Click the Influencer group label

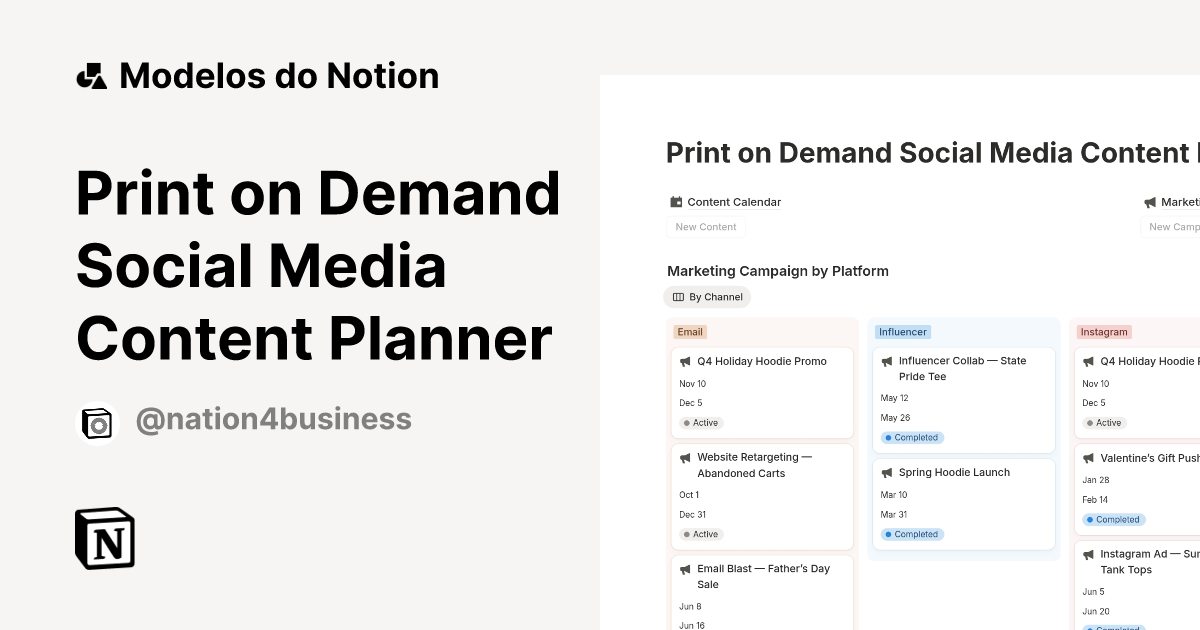(x=903, y=332)
